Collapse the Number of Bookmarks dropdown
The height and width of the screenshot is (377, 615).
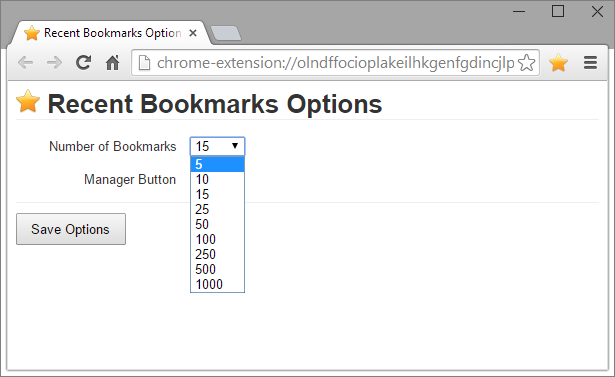pyautogui.click(x=217, y=146)
